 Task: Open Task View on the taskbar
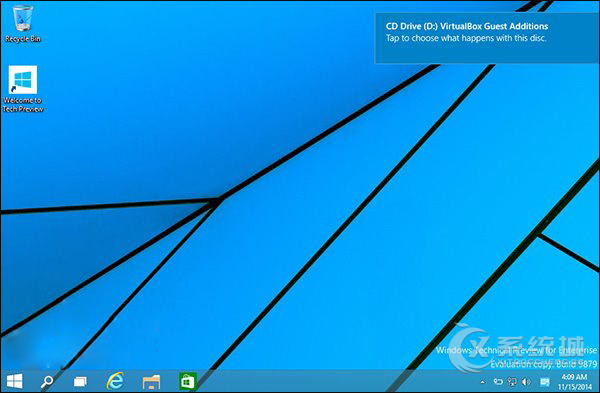coord(80,381)
